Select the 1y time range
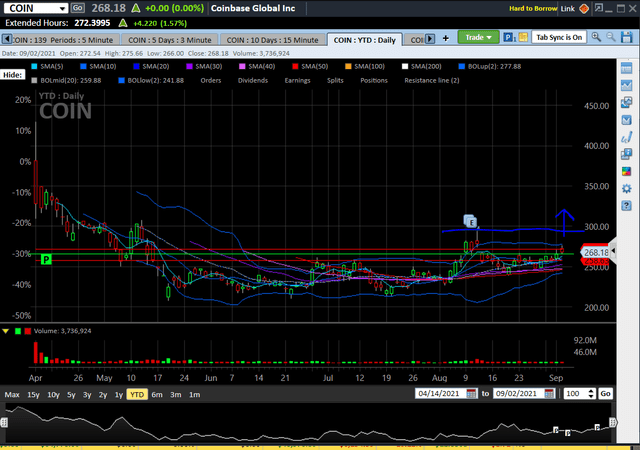Screen dimensions: 640x450 pos(118,394)
